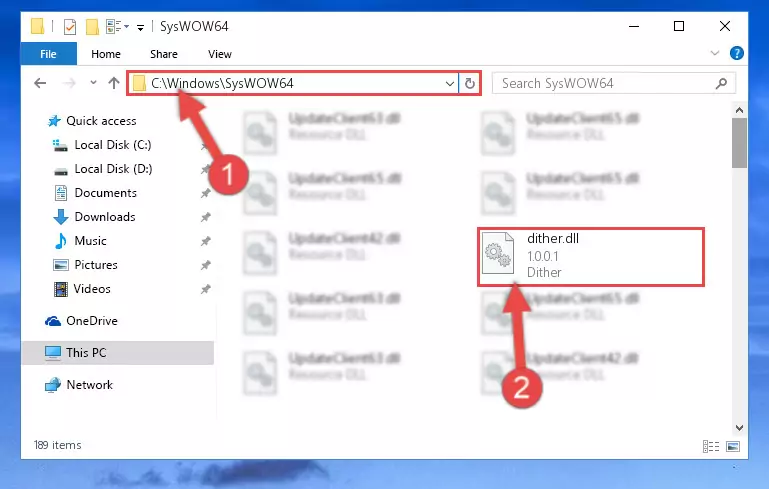Go back with the back arrow
Screen dimensions: 769x489
tap(40, 83)
